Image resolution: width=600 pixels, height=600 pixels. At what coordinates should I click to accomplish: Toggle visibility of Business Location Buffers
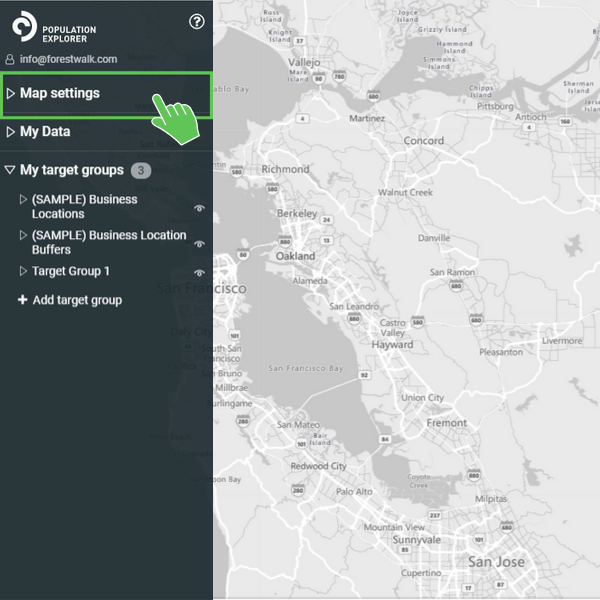coord(199,244)
